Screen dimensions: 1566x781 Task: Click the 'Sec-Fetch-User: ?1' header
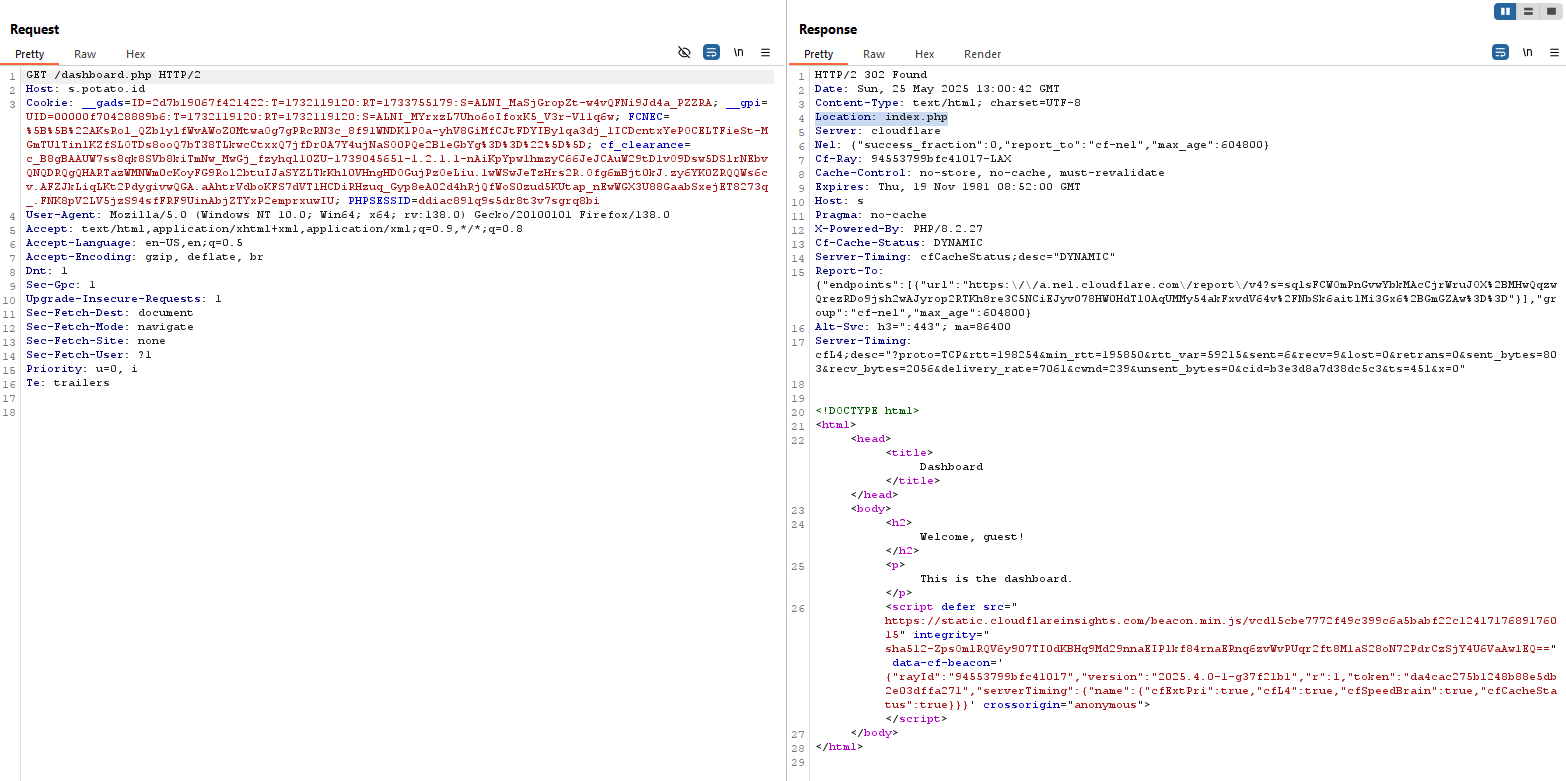(x=89, y=355)
